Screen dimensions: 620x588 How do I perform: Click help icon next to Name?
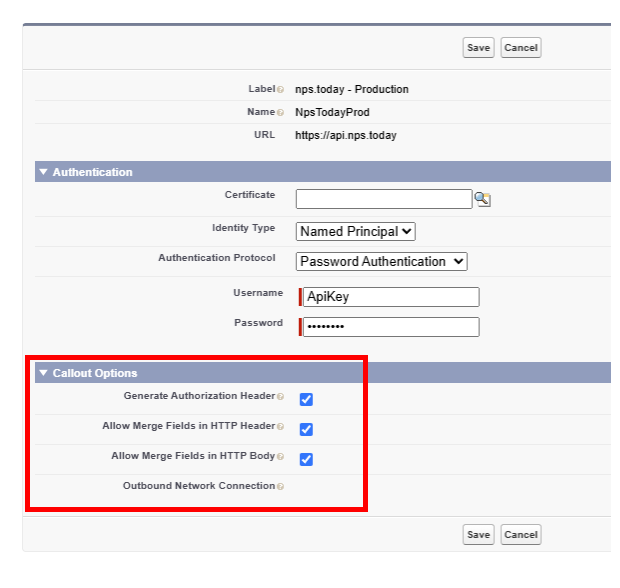pos(280,113)
